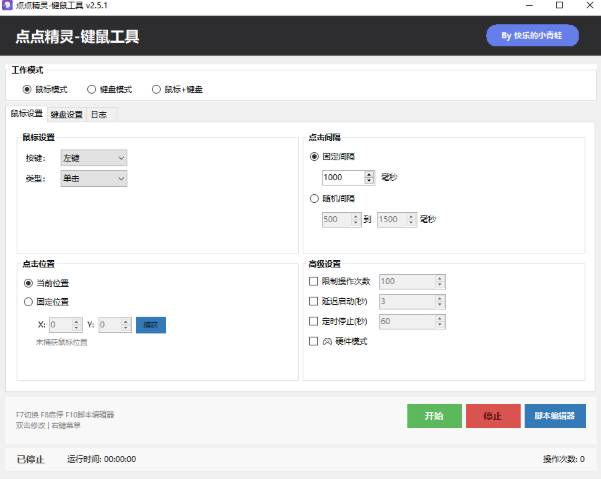Increase the 1500 random maximum value

pyautogui.click(x=411, y=216)
